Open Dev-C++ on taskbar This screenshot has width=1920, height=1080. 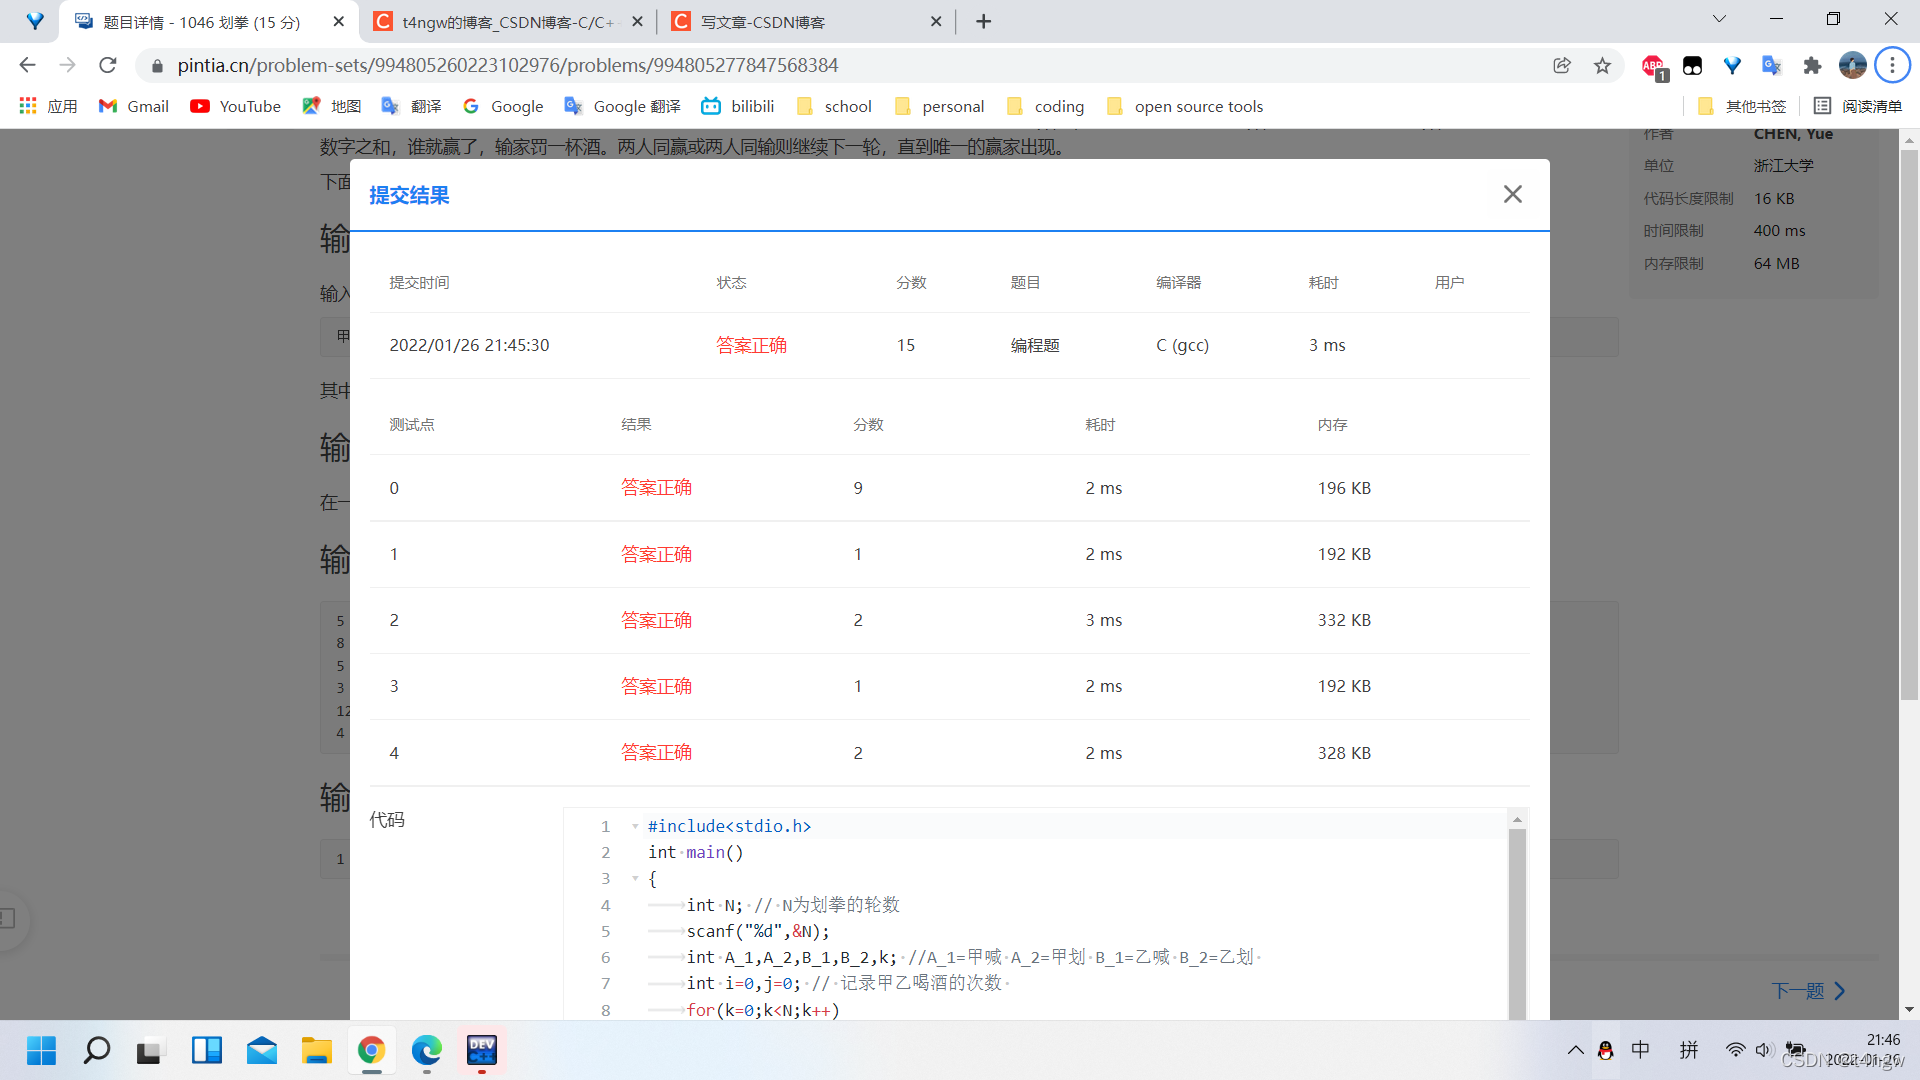tap(482, 1050)
